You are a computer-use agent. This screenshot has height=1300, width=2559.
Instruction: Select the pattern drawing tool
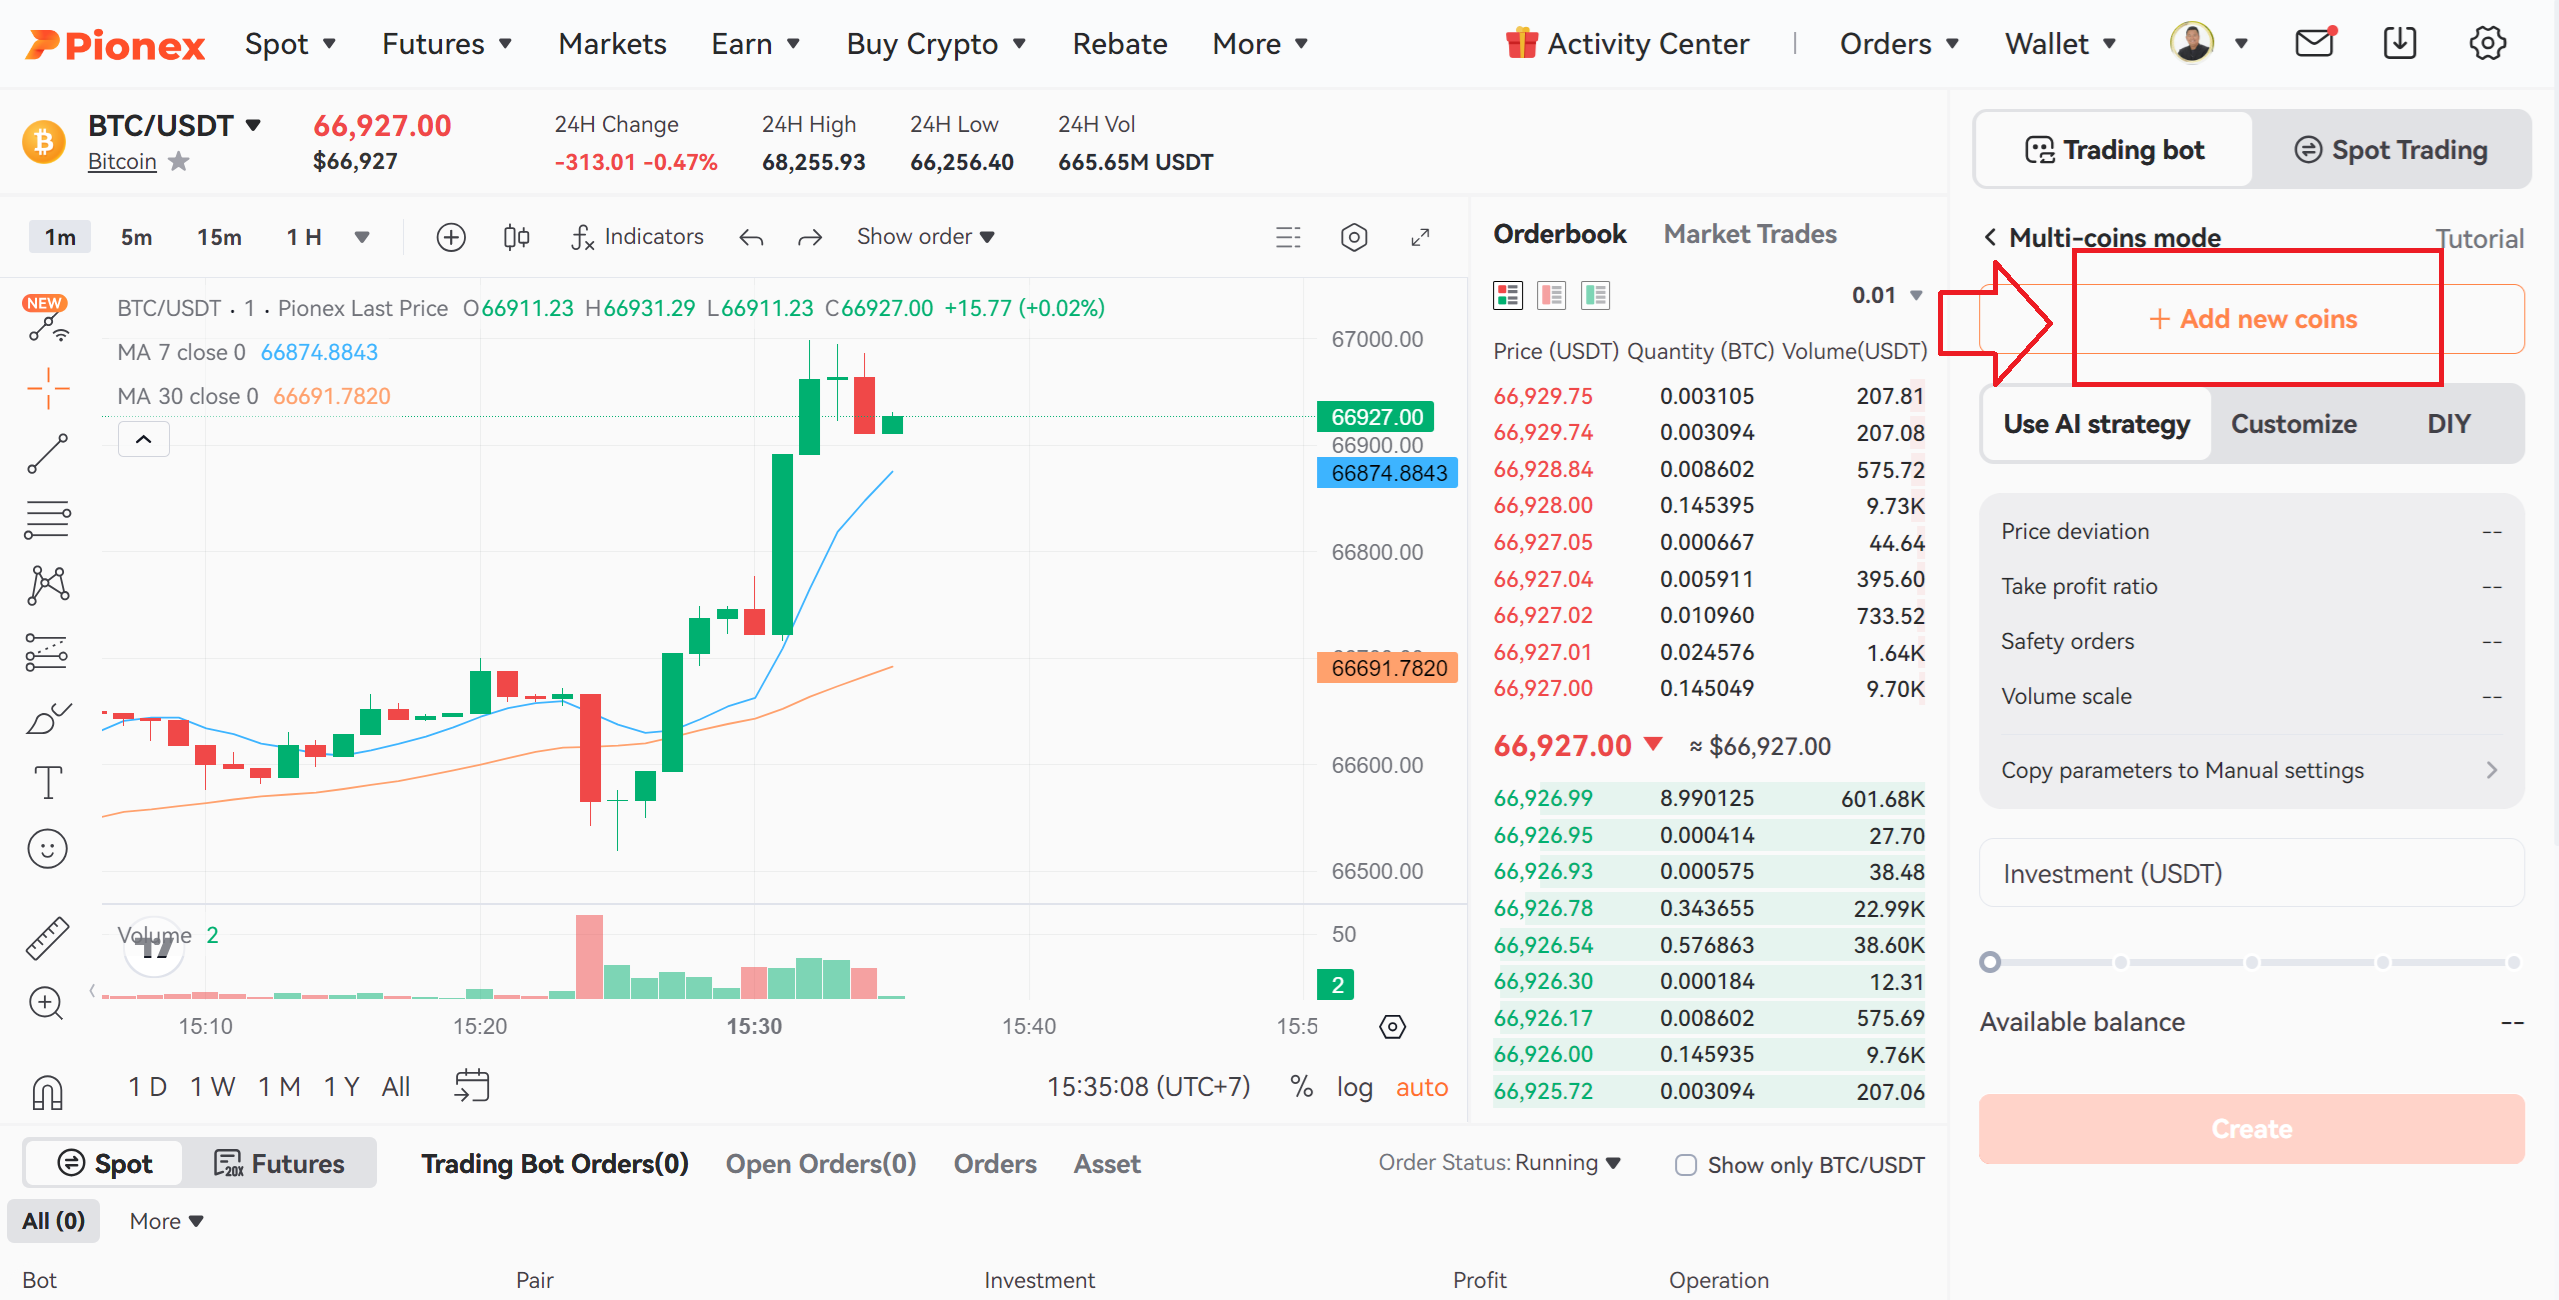pyautogui.click(x=47, y=585)
